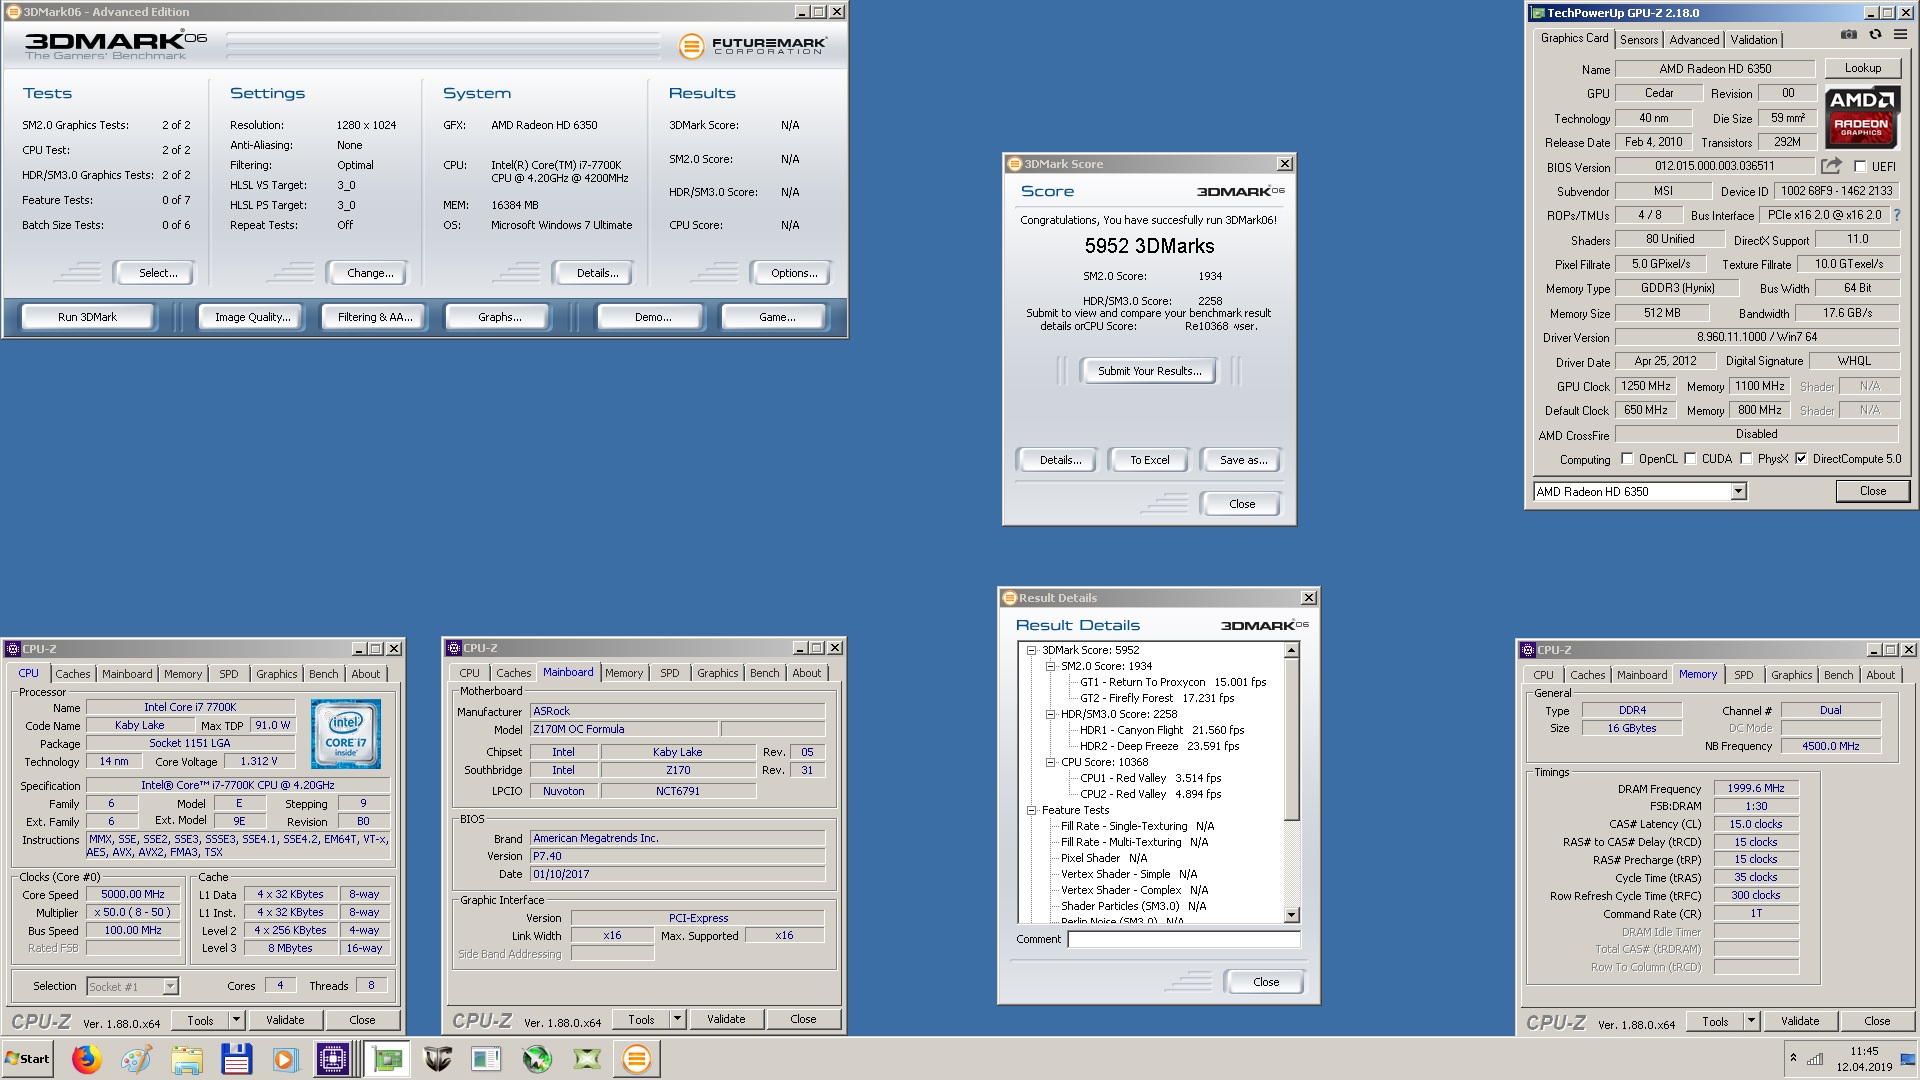The image size is (1920, 1080).
Task: Click the Bus Interface question mark
Action: pos(1896,215)
